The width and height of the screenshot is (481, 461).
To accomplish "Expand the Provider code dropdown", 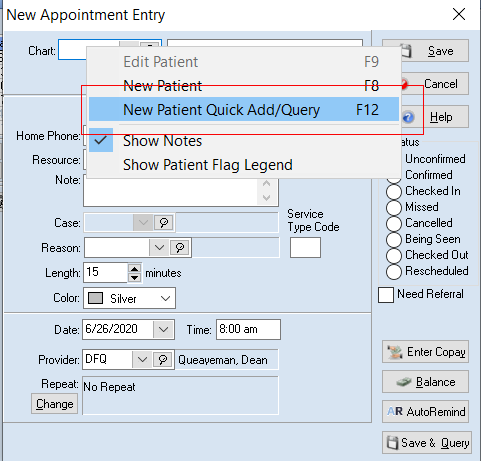I will tap(142, 360).
